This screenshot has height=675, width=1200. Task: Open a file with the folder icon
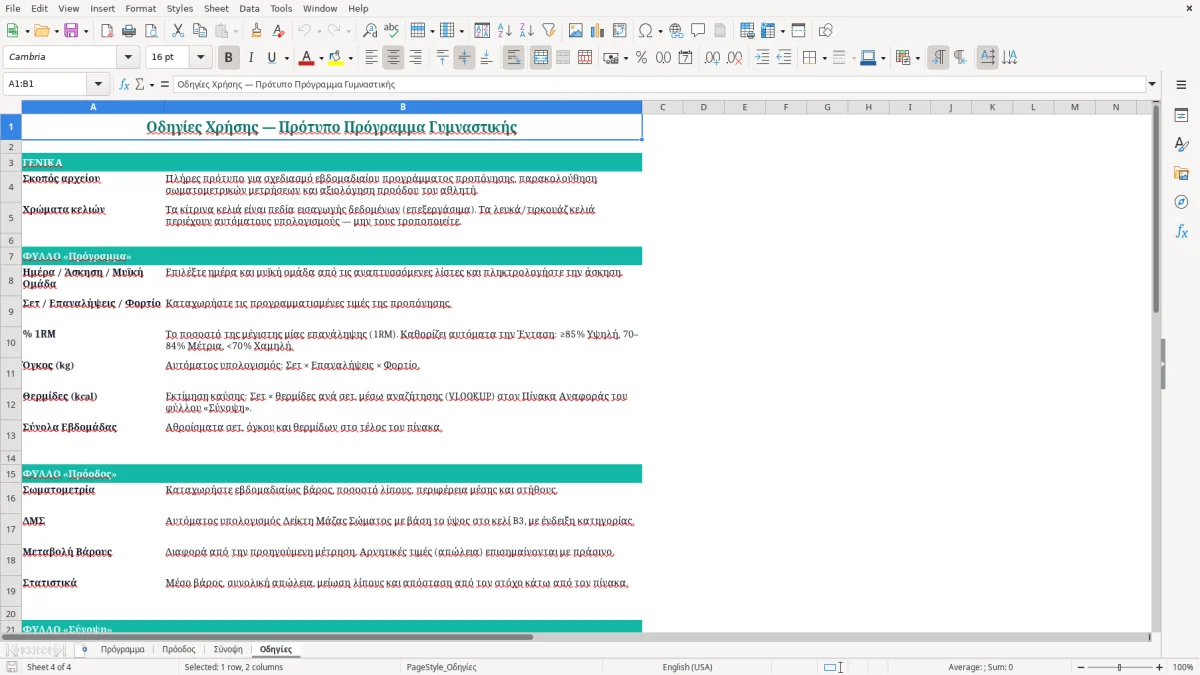coord(40,31)
